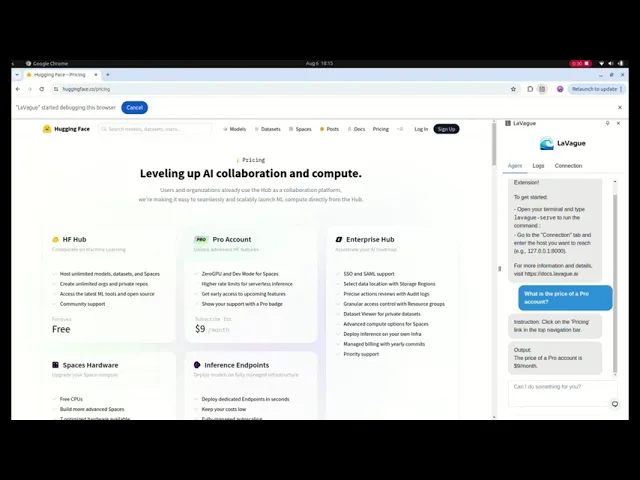Open Models in the site navigation

(x=235, y=129)
